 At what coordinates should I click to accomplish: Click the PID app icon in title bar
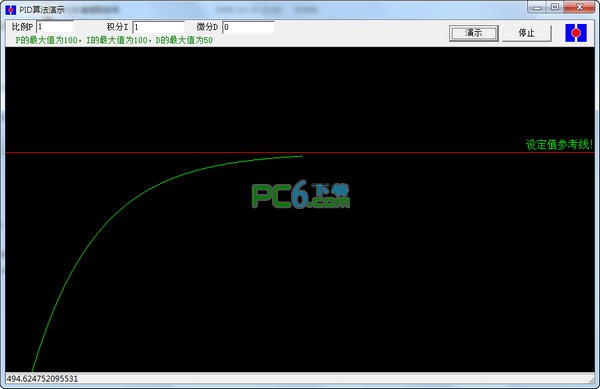tap(11, 10)
